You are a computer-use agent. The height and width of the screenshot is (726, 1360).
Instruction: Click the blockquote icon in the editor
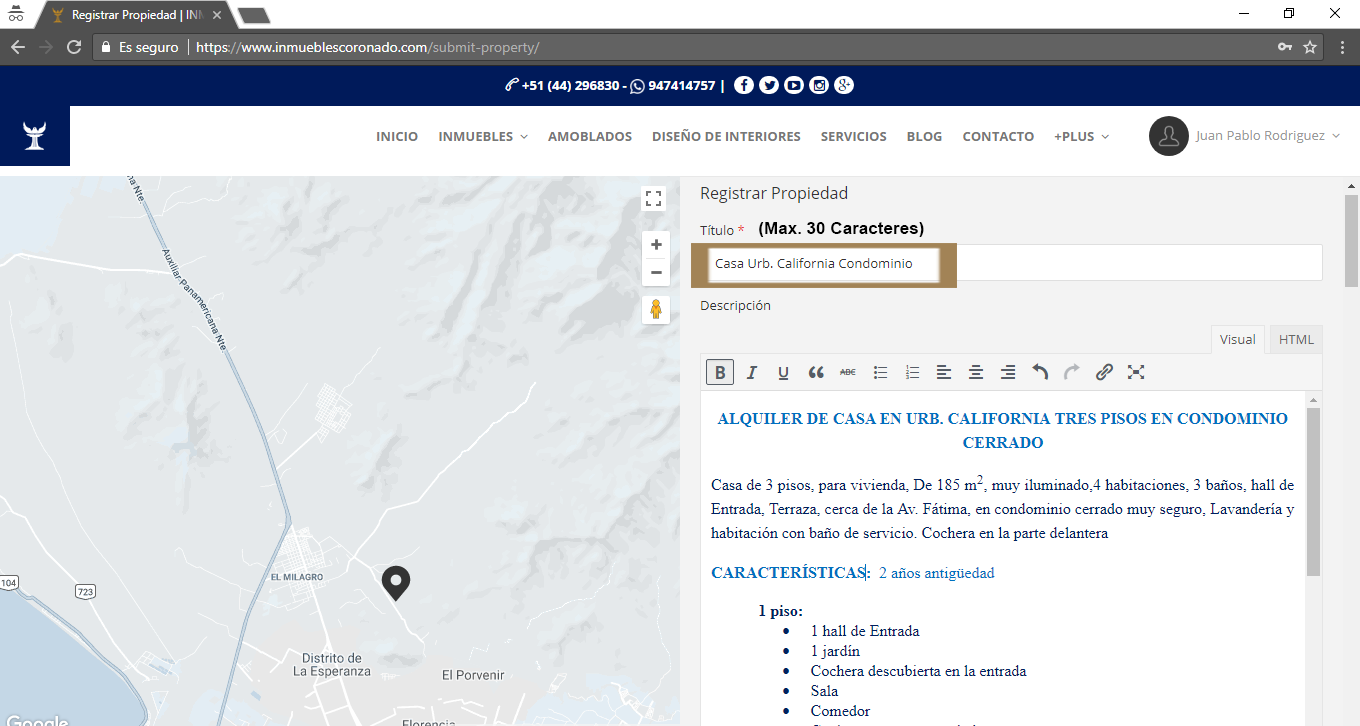click(x=816, y=372)
